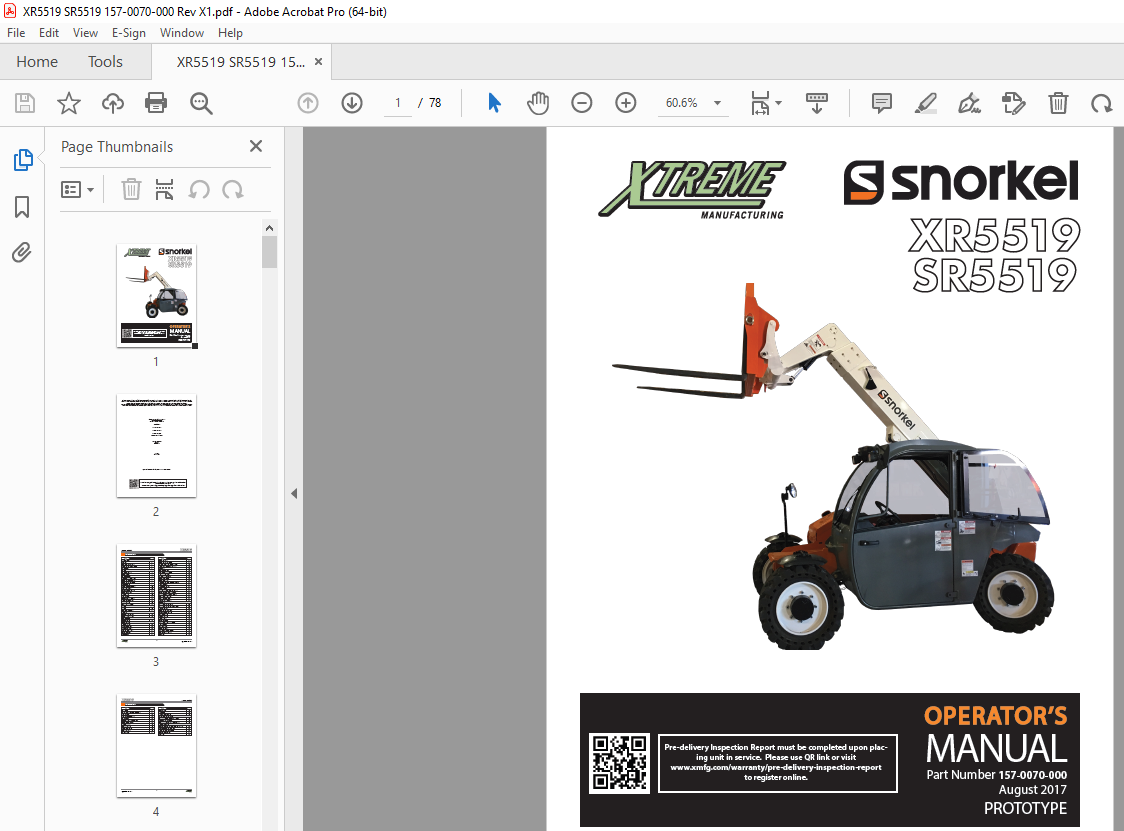Open the find text magnifier tool
The width and height of the screenshot is (1124, 831).
pyautogui.click(x=201, y=103)
